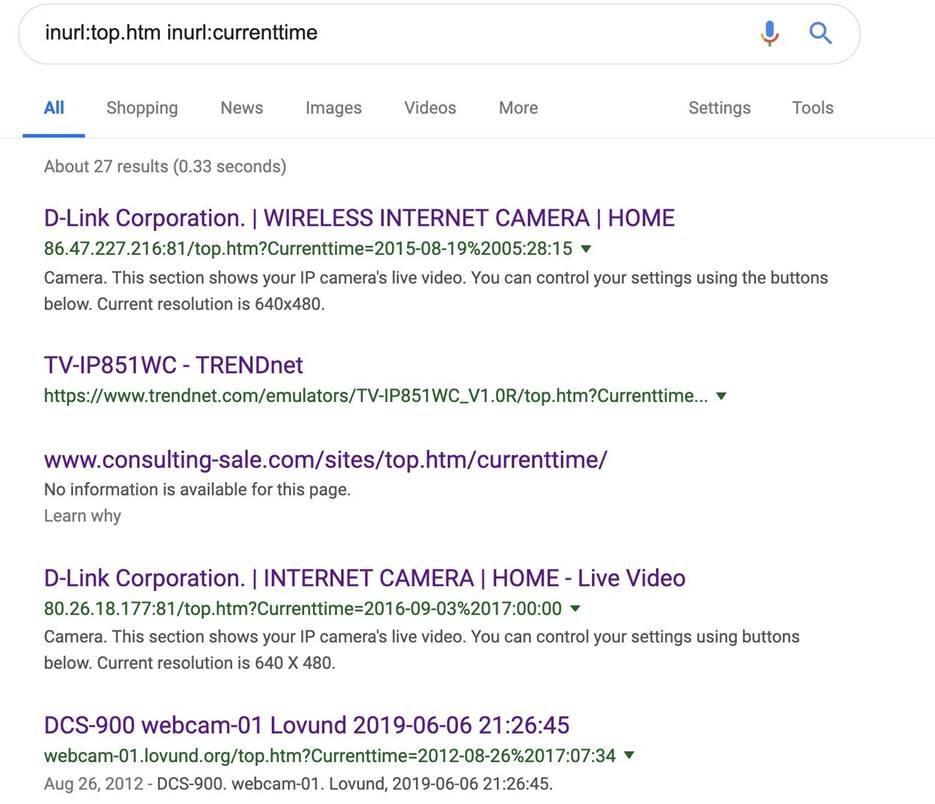The height and width of the screenshot is (804, 935).
Task: Open D-Link WIRELESS INTERNET CAMERA result
Action: click(x=359, y=218)
